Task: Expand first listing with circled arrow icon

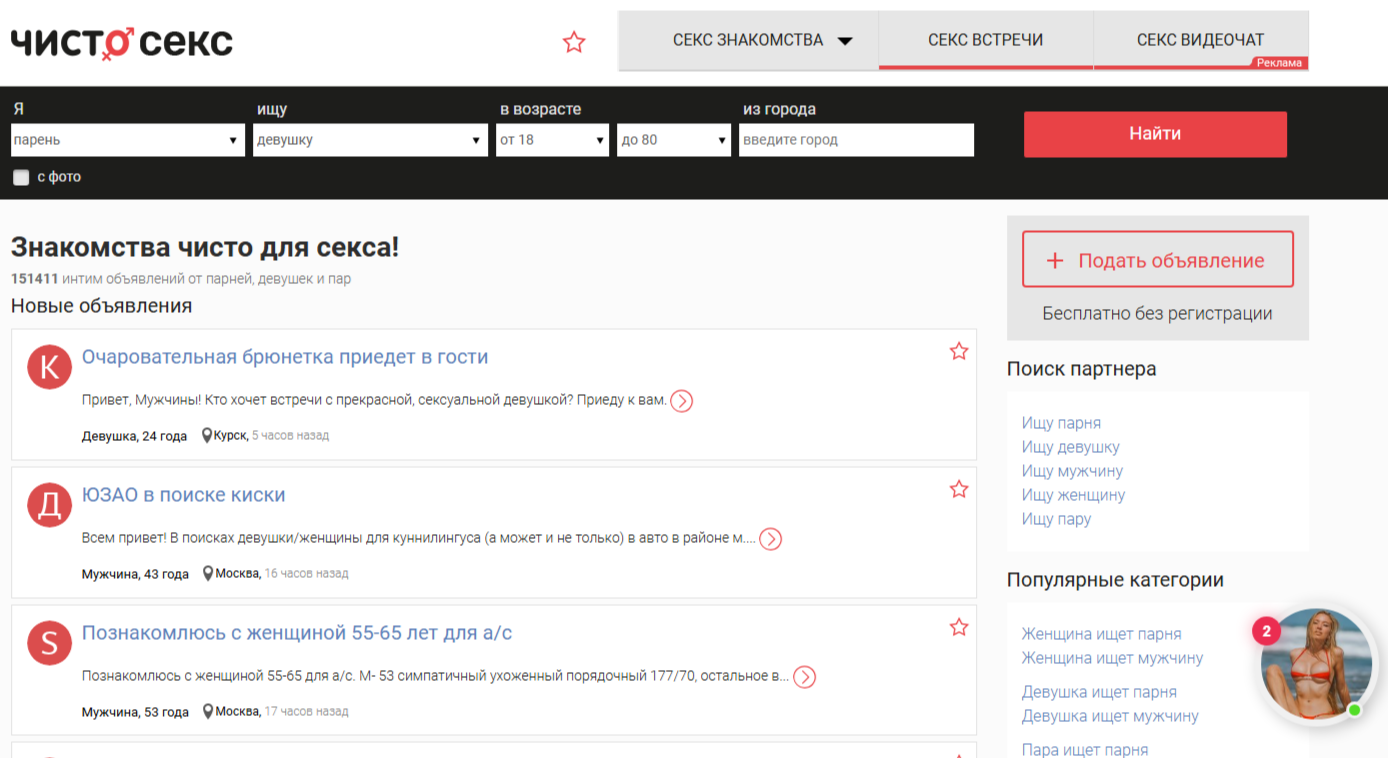Action: point(681,401)
